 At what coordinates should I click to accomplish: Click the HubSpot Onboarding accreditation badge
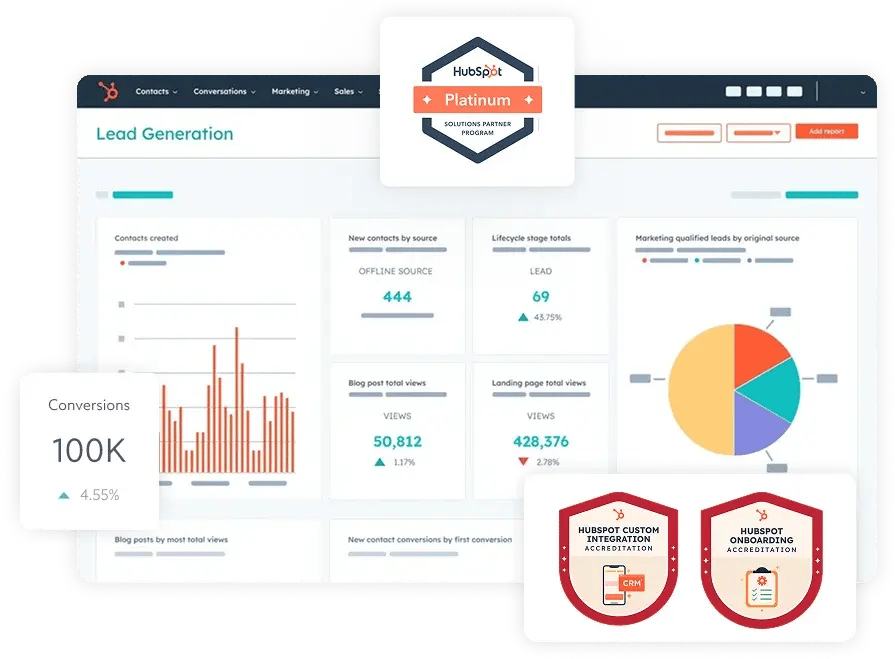762,558
